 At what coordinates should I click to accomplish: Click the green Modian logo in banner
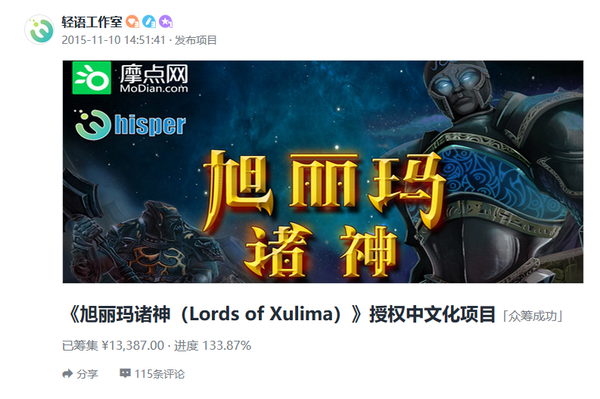coord(92,78)
